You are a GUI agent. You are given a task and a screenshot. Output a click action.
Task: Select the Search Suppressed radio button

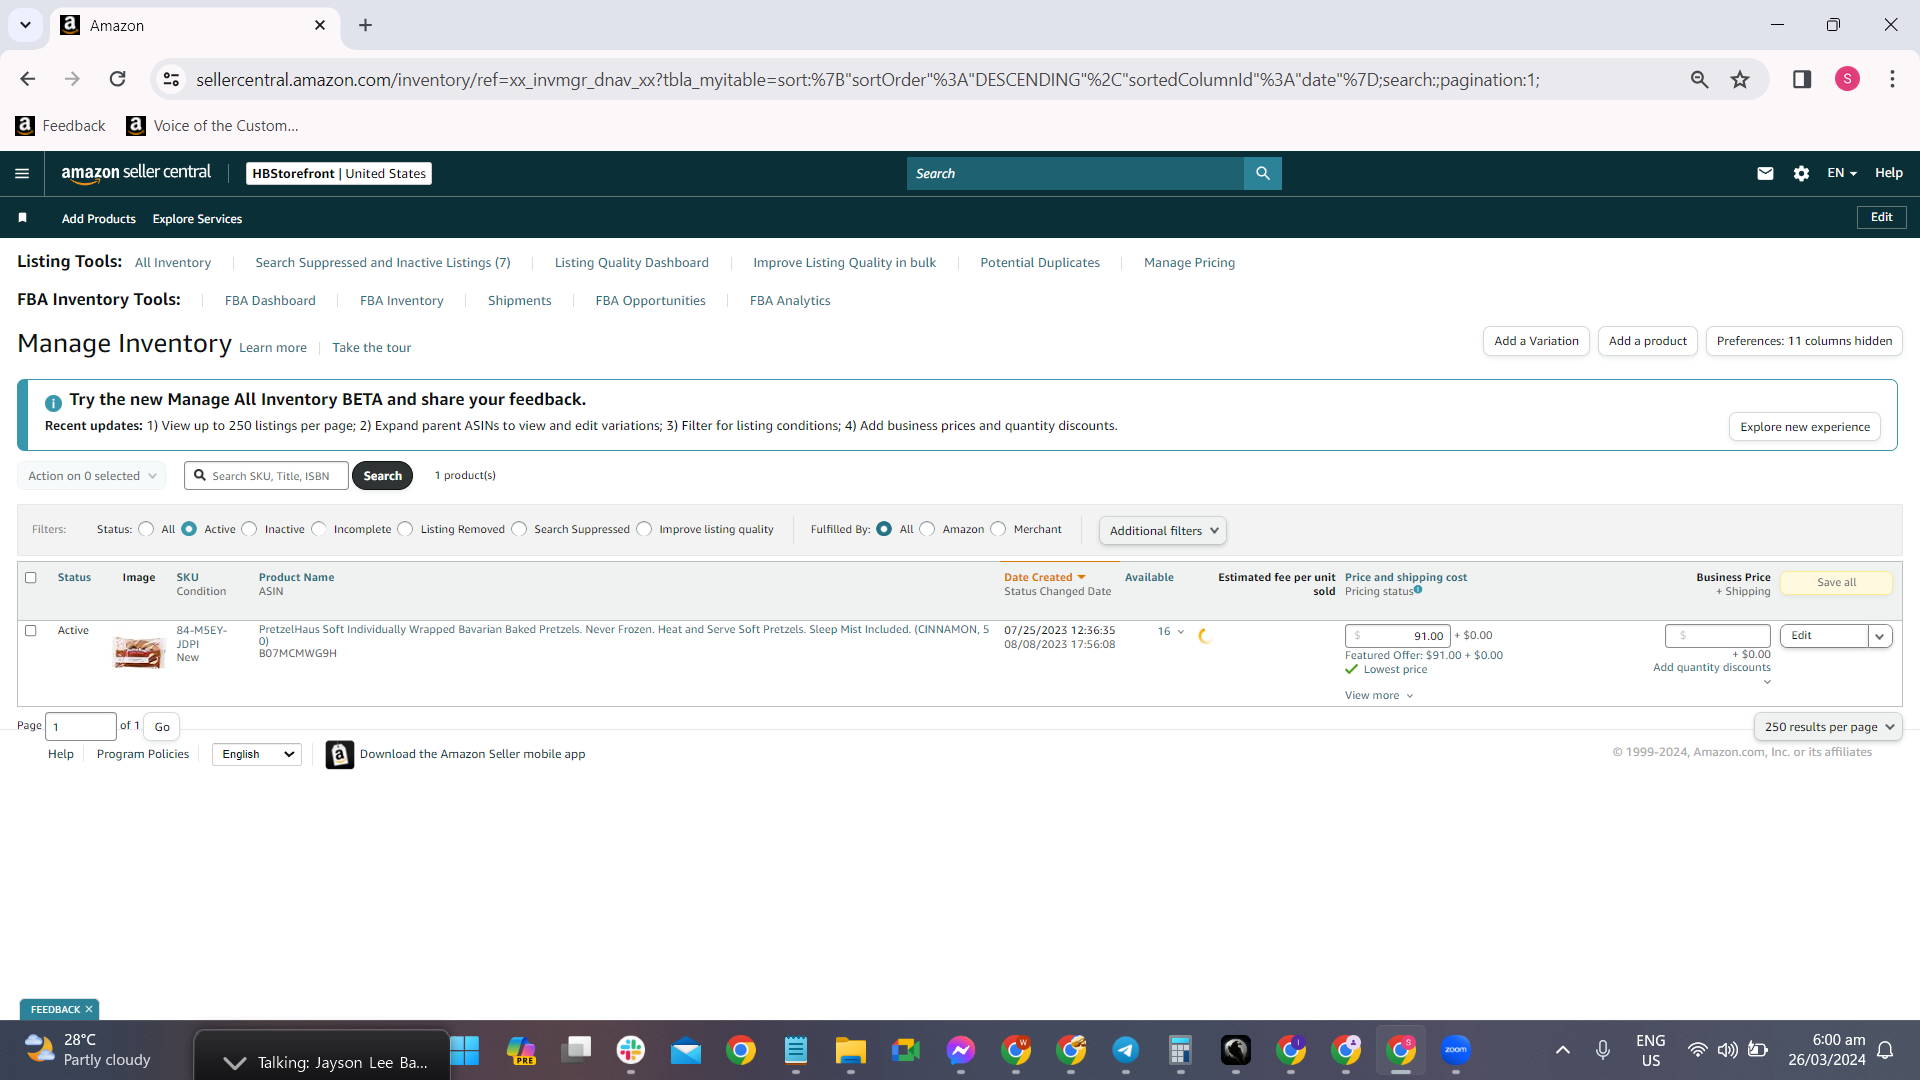(519, 529)
